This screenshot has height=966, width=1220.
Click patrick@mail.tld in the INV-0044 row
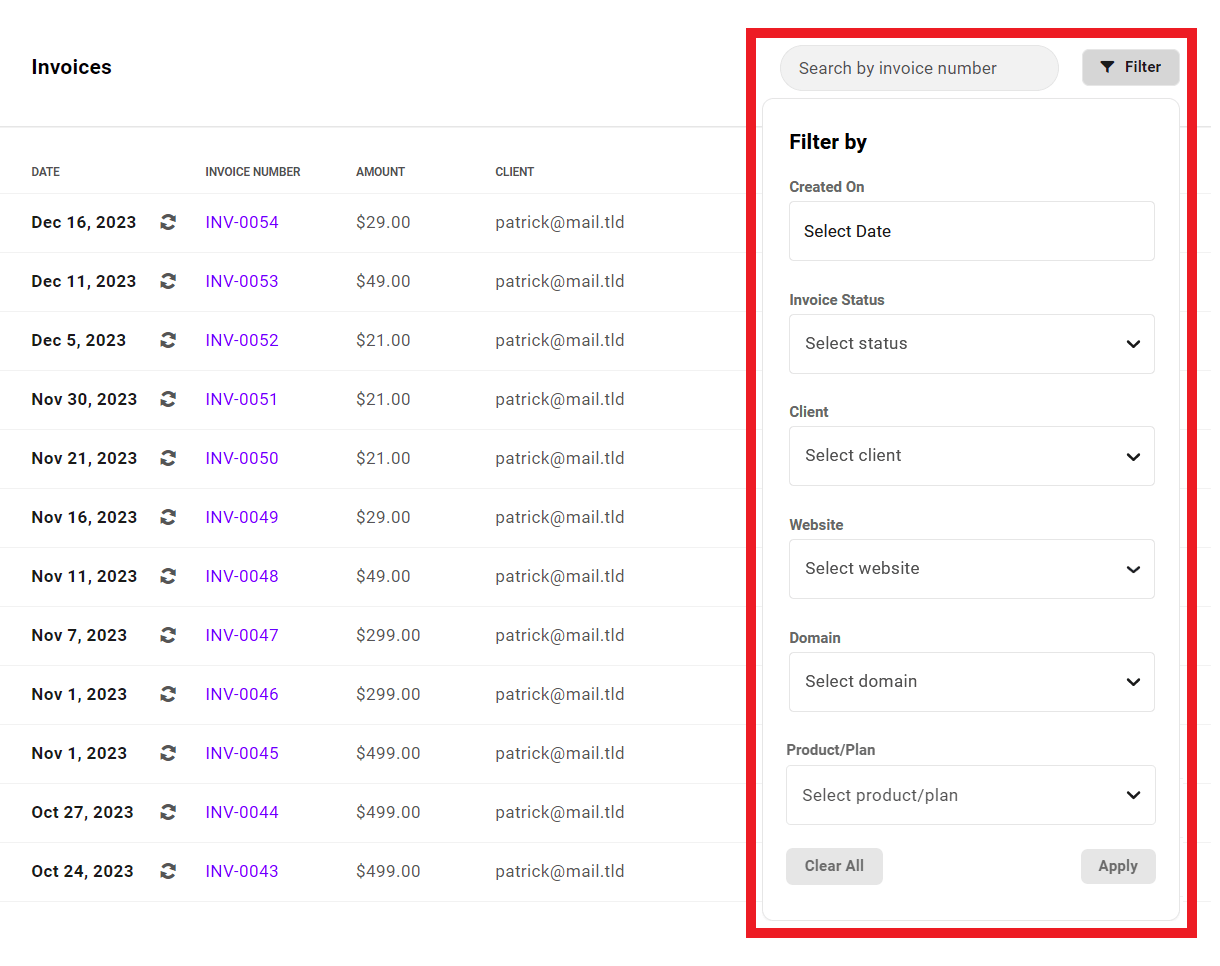pos(560,812)
